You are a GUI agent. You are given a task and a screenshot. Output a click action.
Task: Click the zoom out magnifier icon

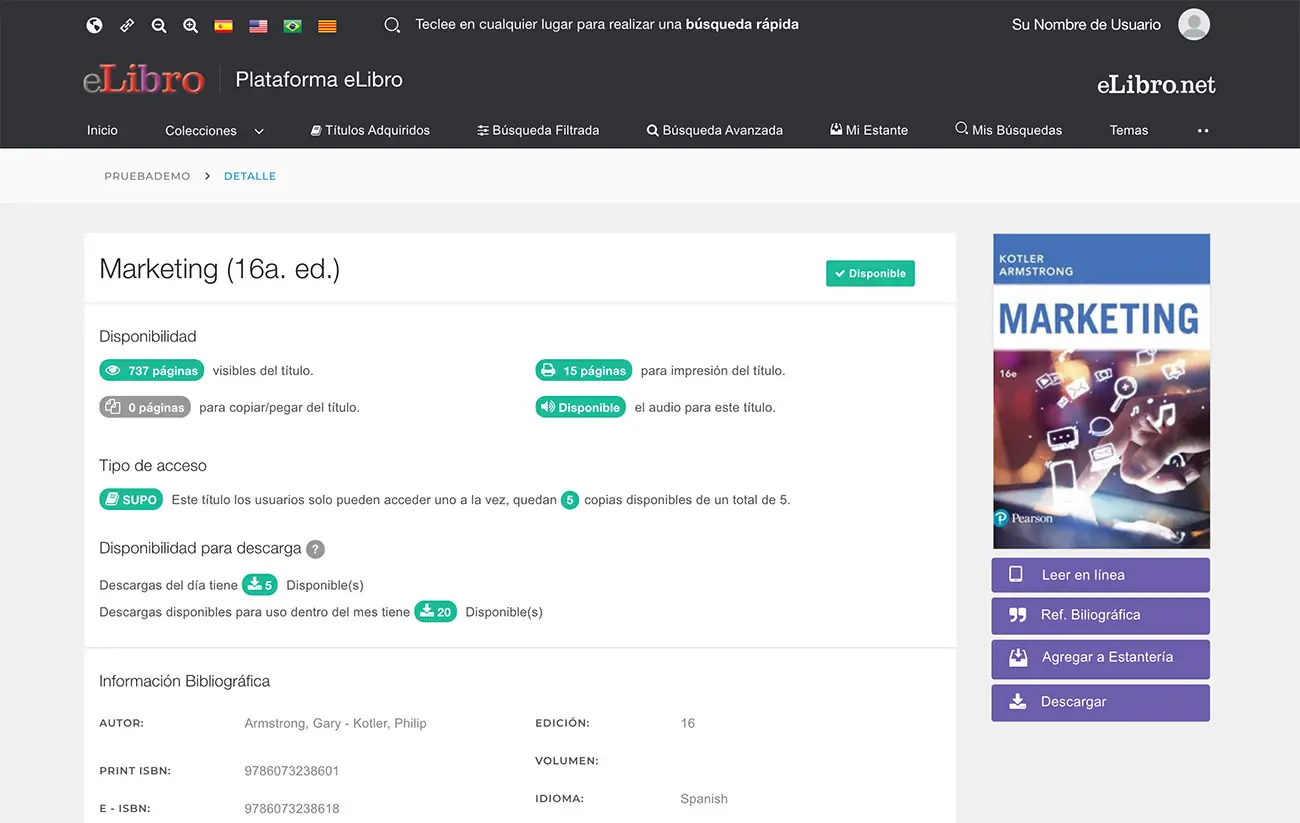click(x=159, y=26)
